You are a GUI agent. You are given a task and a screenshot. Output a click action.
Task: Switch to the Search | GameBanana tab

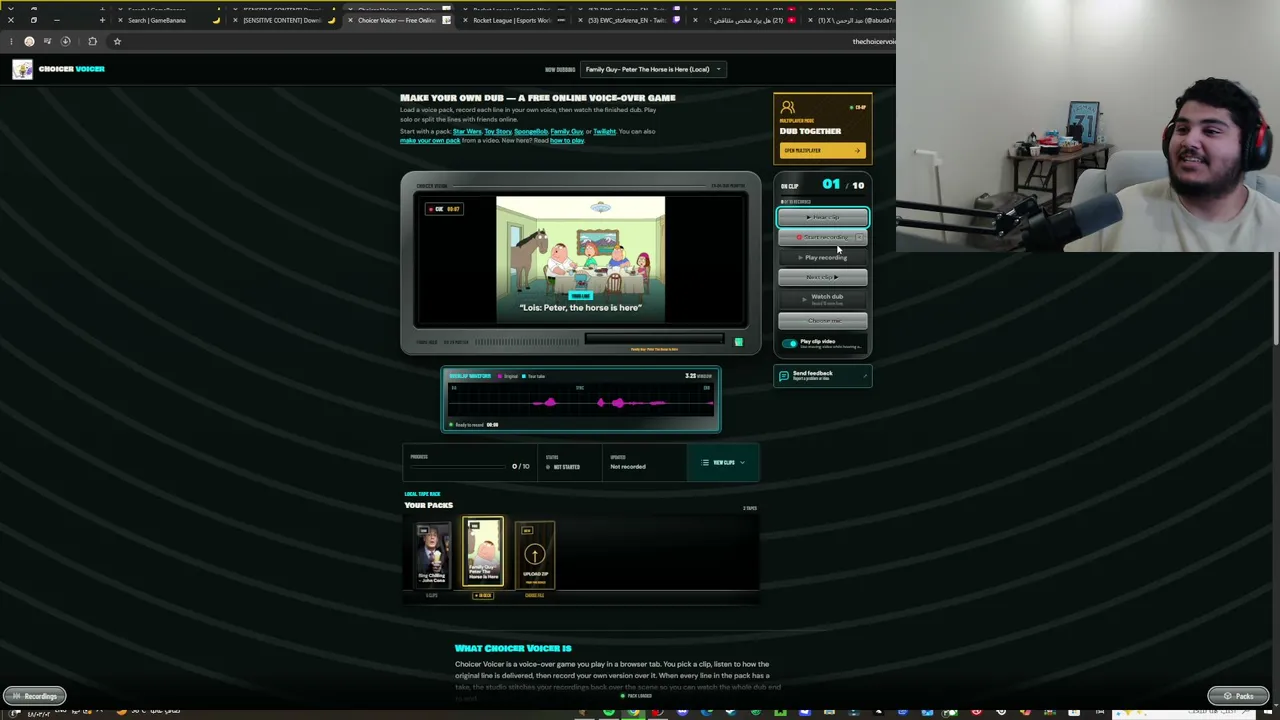pos(167,20)
